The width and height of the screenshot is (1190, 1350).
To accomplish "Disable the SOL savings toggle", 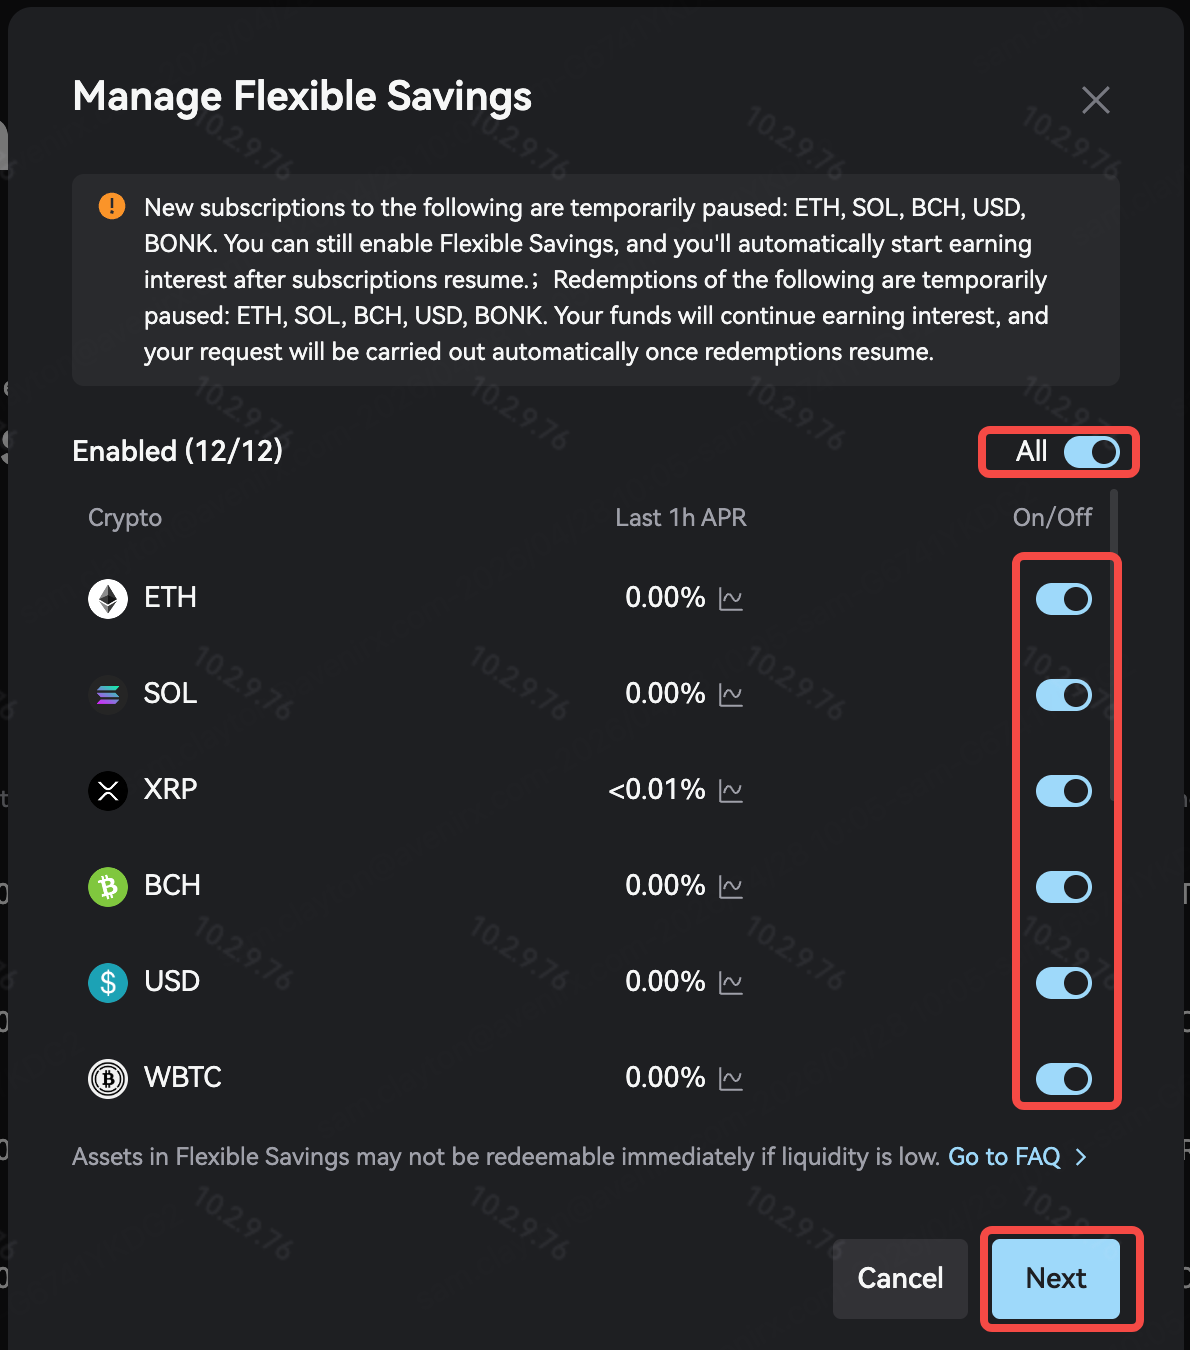I will (1064, 695).
